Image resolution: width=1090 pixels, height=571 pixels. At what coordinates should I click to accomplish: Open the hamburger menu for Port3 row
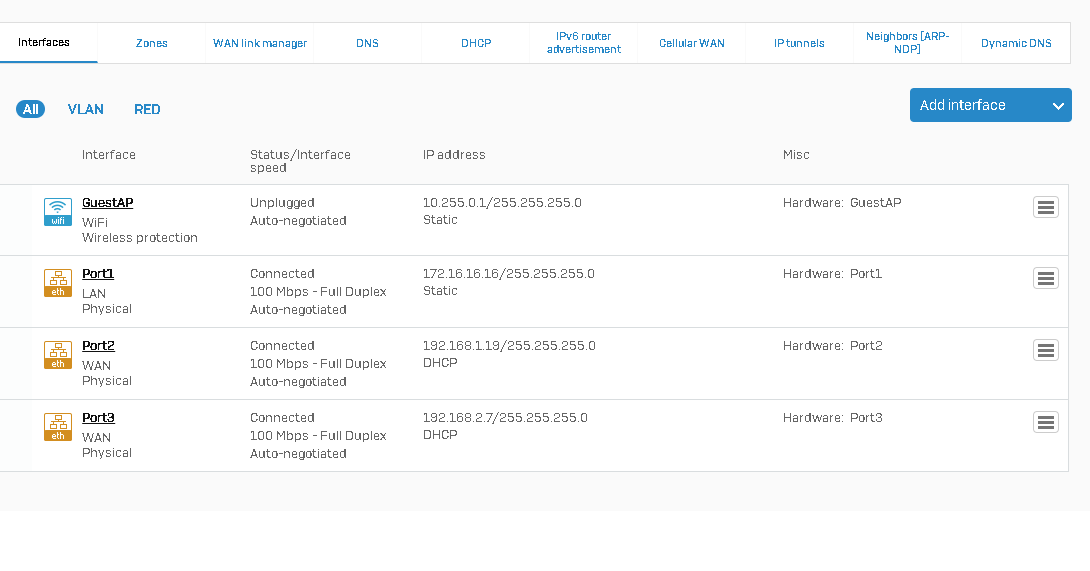1046,422
